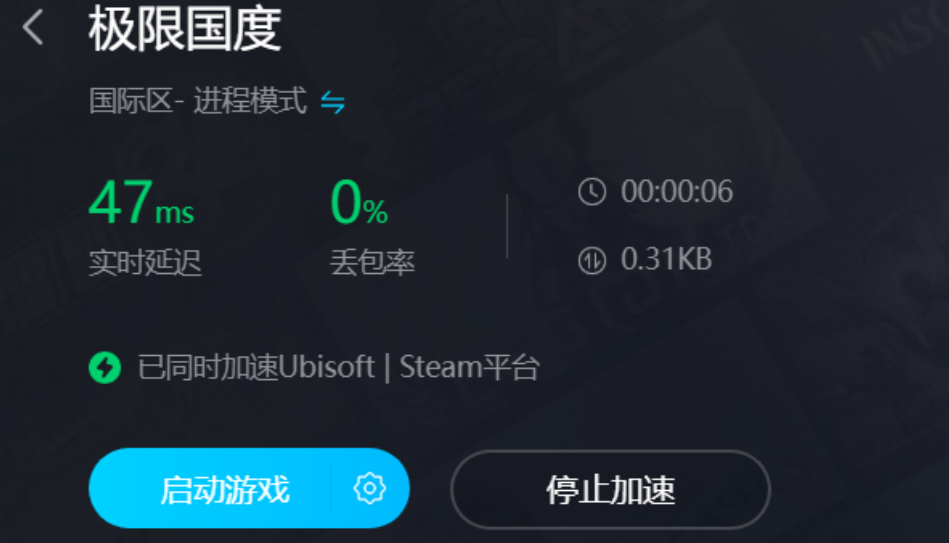Image resolution: width=949 pixels, height=543 pixels.
Task: Go back using the left chevron arrow
Action: [33, 27]
